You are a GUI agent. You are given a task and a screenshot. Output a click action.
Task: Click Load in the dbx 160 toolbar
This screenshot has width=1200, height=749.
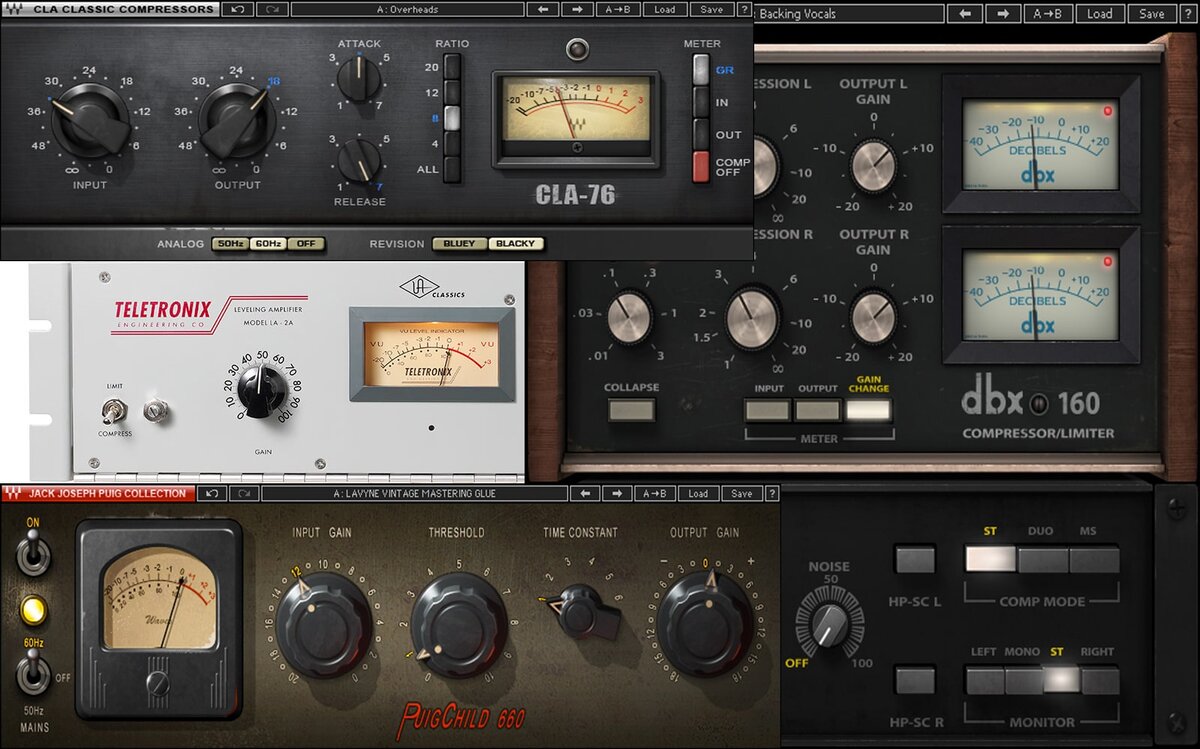[x=1100, y=14]
